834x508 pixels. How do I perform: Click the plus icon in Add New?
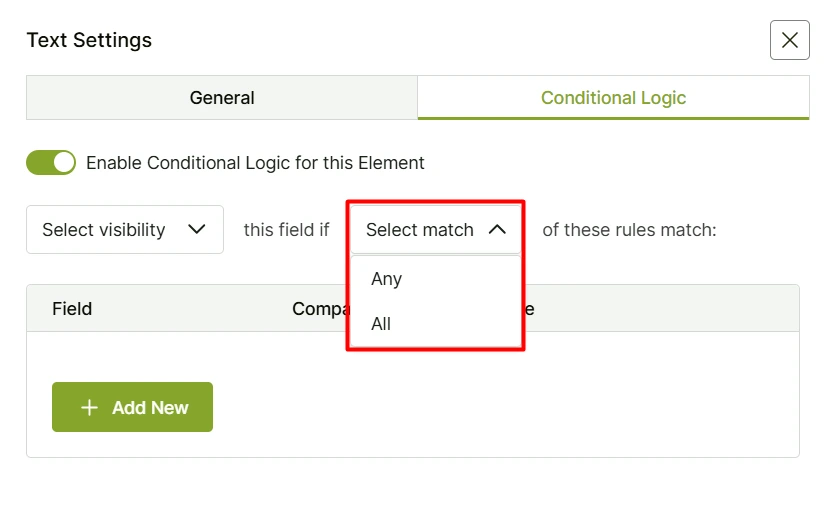tap(90, 408)
